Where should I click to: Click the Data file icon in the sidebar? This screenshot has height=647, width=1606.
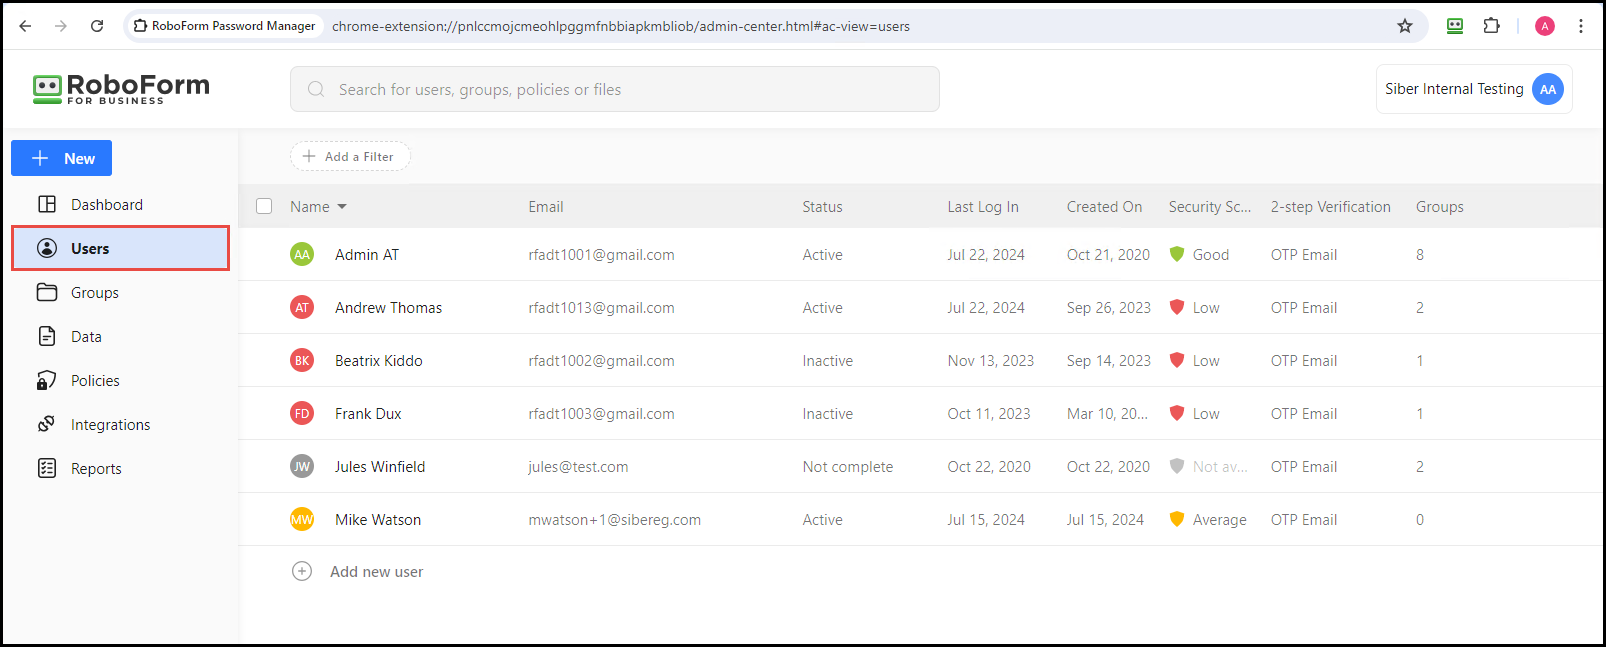click(47, 337)
